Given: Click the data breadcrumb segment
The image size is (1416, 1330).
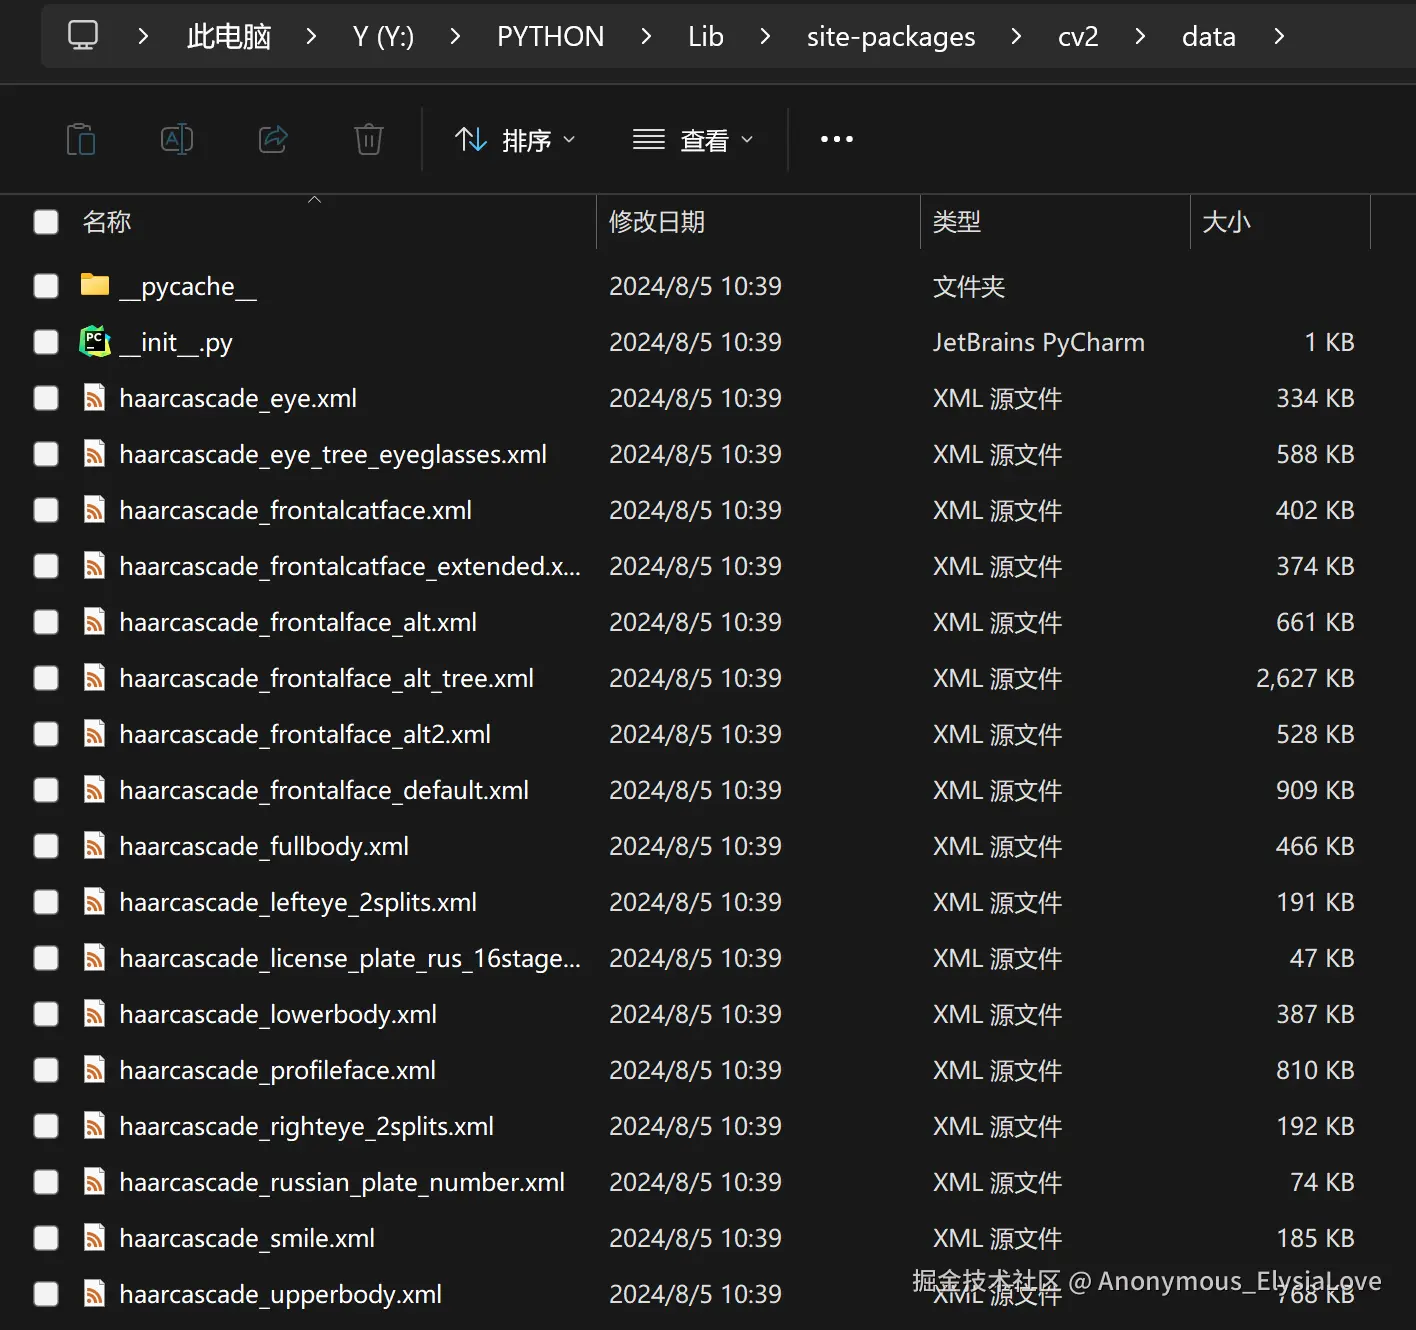Looking at the screenshot, I should pyautogui.click(x=1209, y=37).
